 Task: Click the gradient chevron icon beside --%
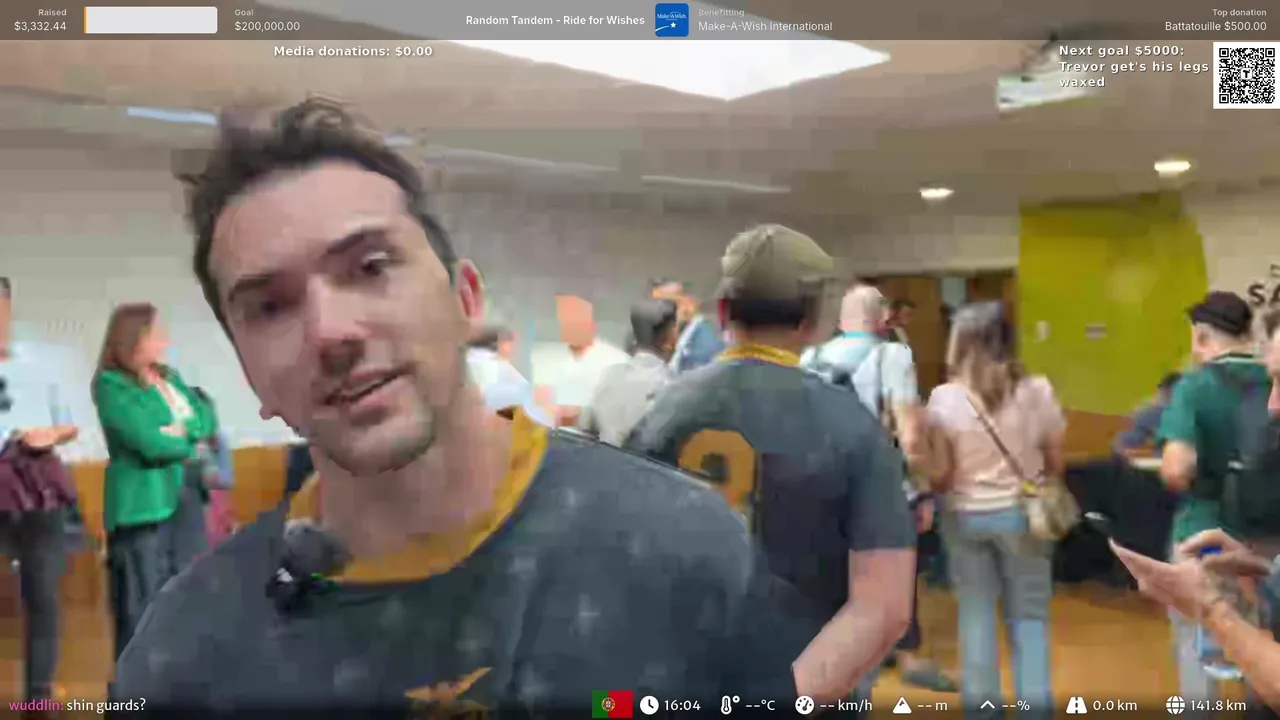coord(987,705)
